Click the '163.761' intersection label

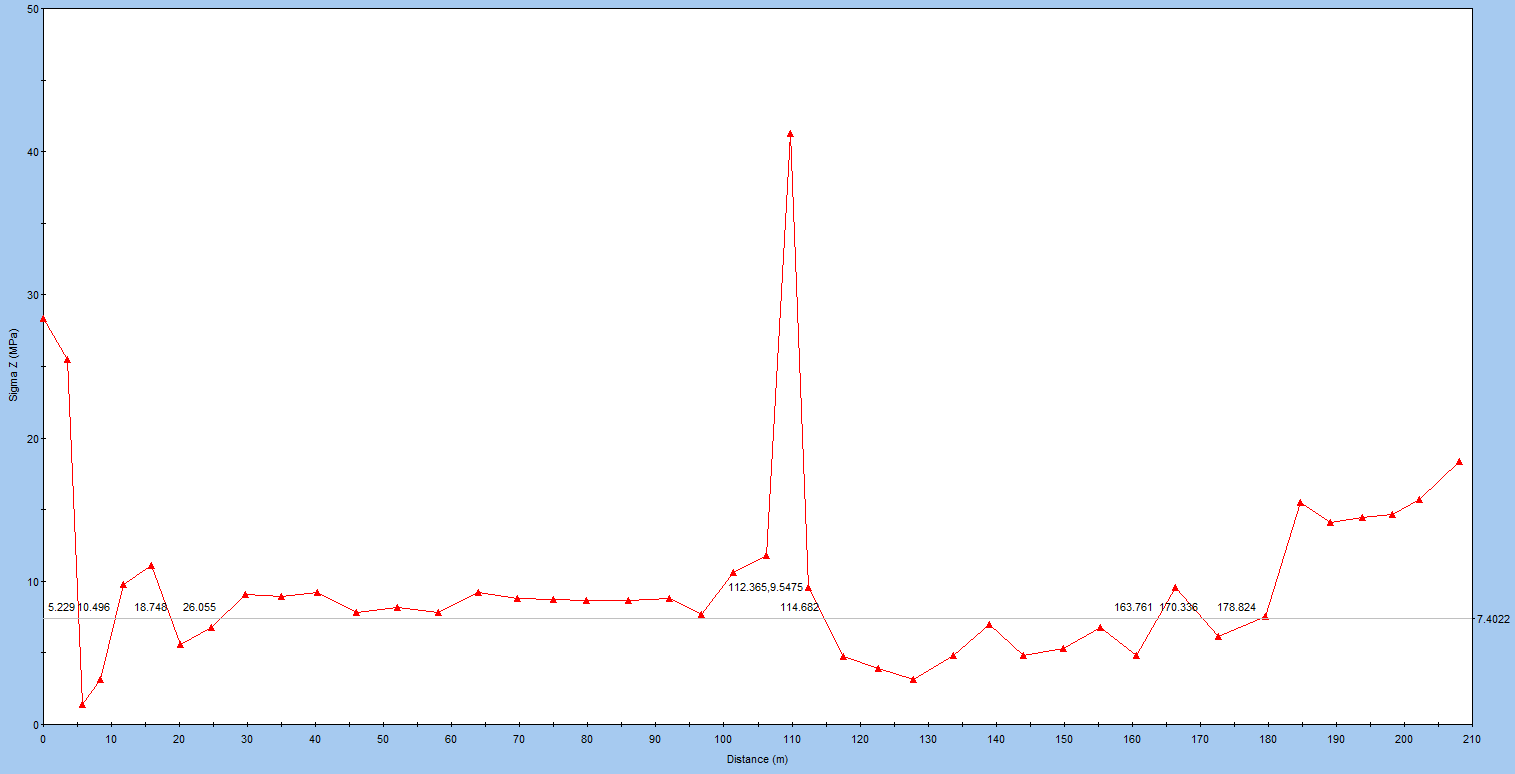[x=1133, y=607]
